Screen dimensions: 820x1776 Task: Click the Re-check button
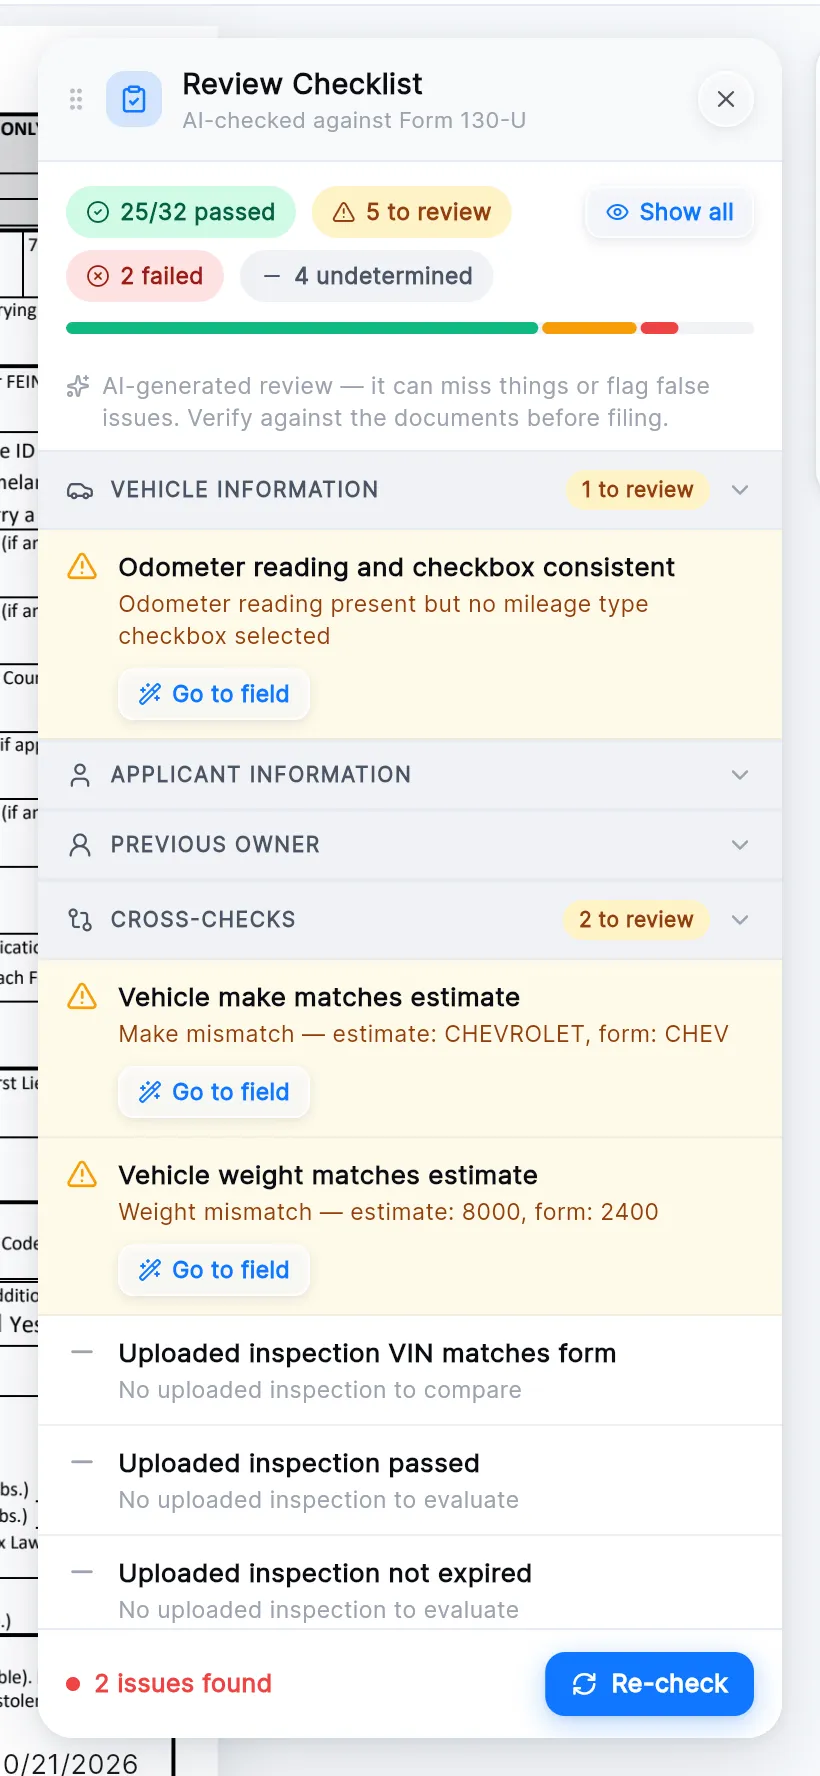[649, 1684]
